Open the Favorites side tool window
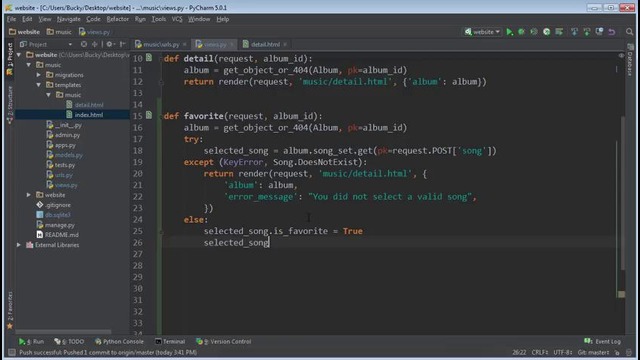This screenshot has width=640, height=360. [x=10, y=310]
